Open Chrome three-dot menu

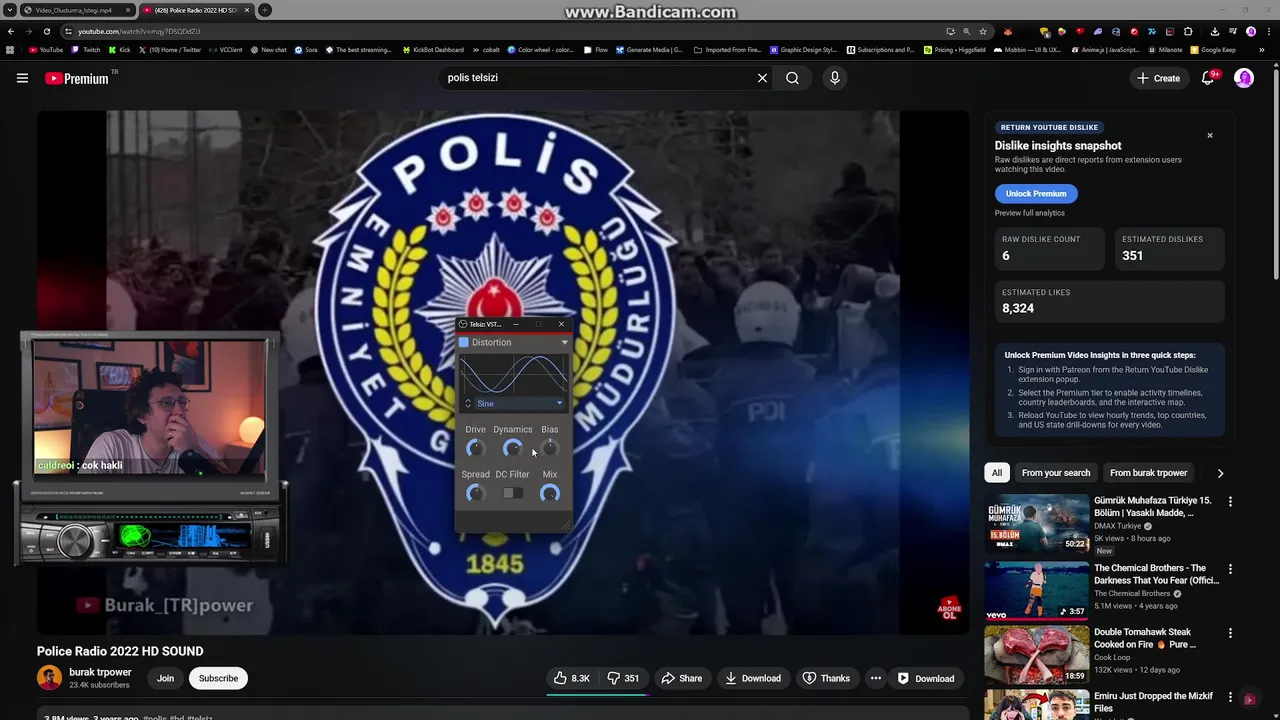tap(1267, 31)
